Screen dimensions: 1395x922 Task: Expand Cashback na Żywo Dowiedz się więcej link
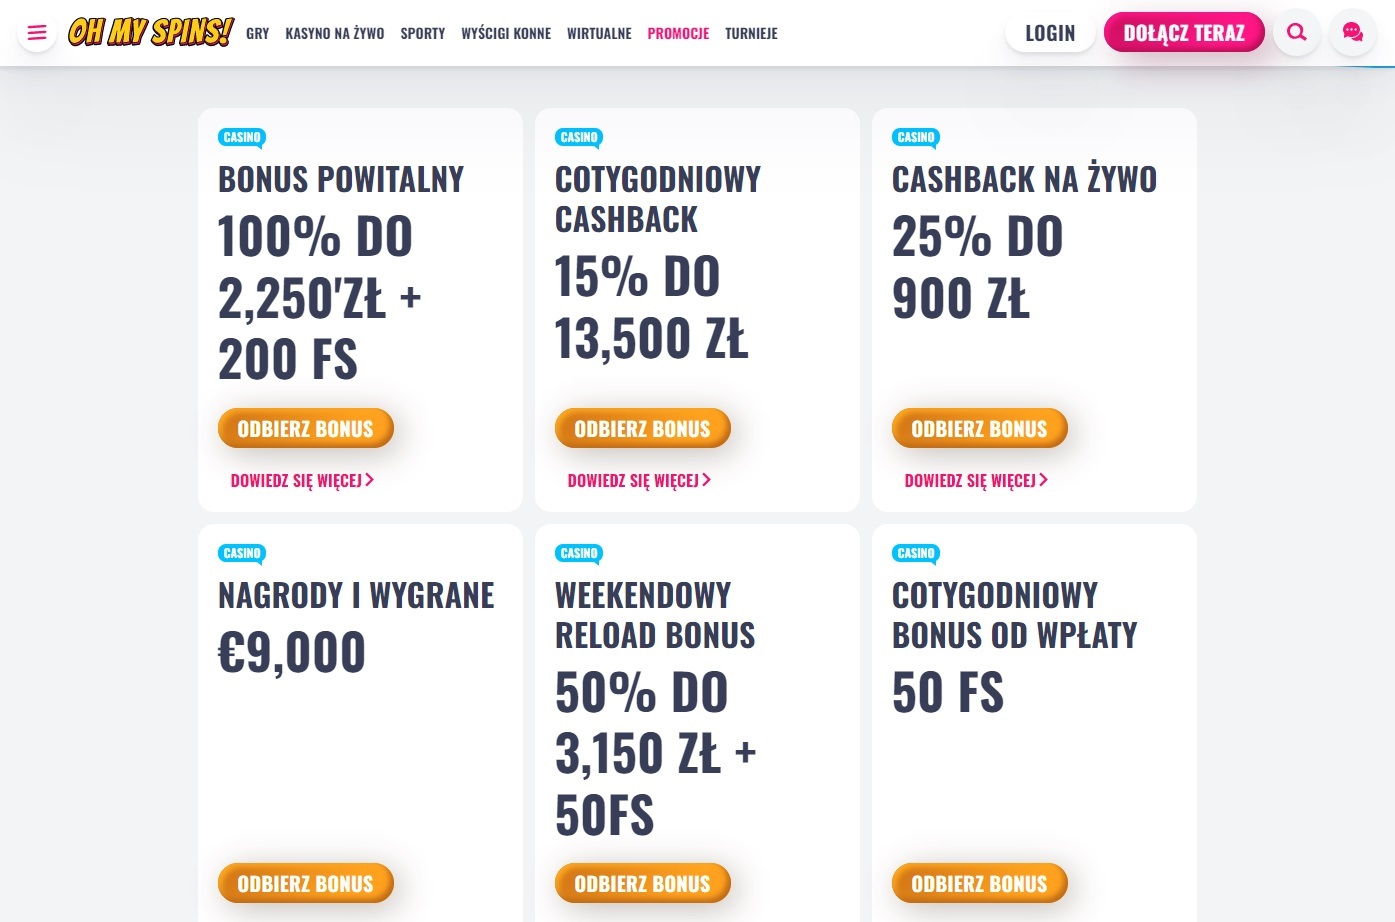tap(976, 481)
